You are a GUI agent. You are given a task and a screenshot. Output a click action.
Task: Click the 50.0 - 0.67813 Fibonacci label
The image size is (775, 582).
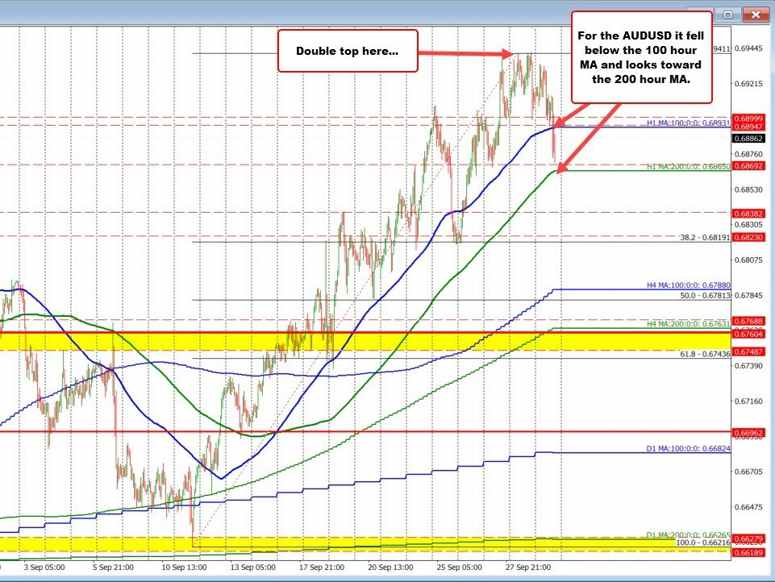click(x=705, y=295)
